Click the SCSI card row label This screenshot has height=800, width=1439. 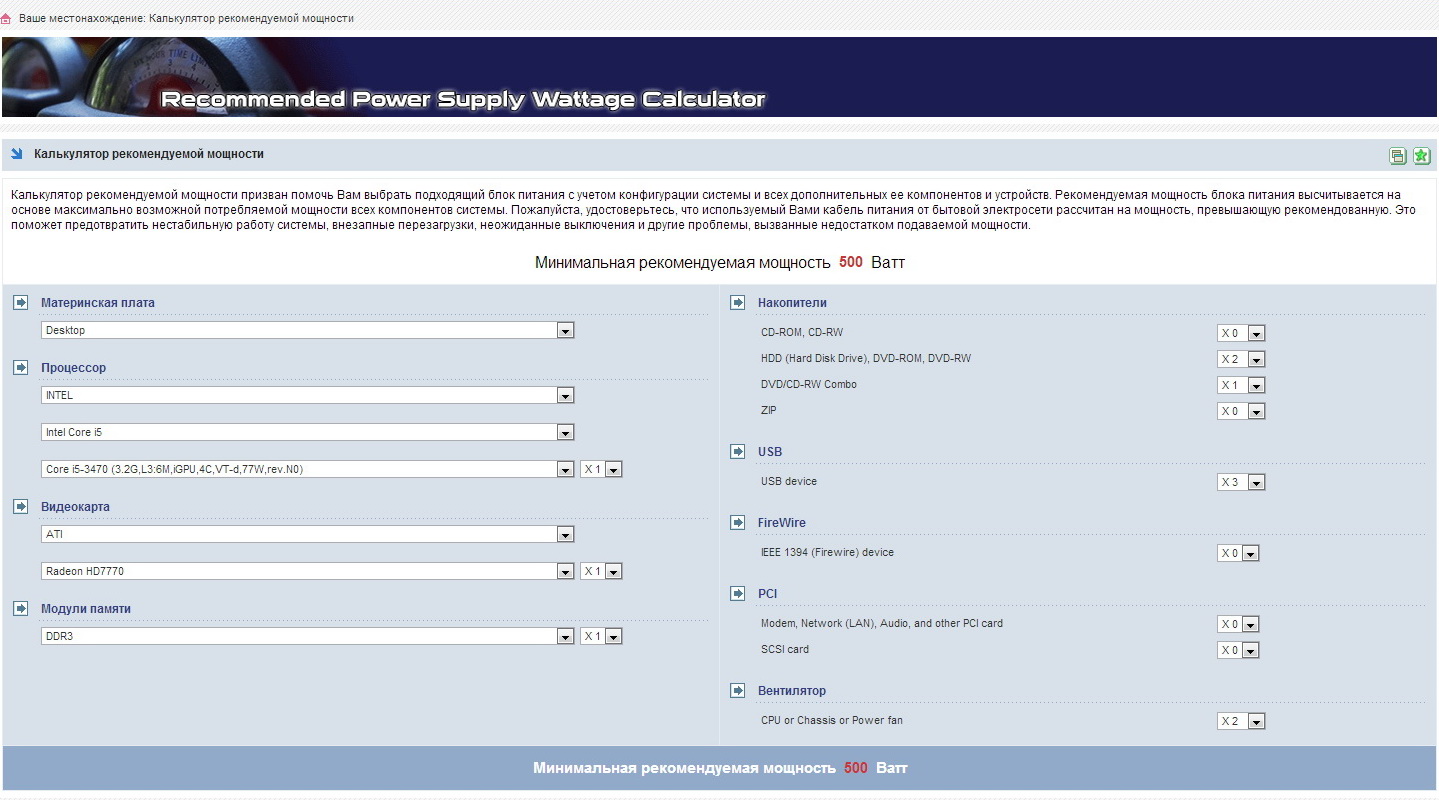[x=785, y=649]
